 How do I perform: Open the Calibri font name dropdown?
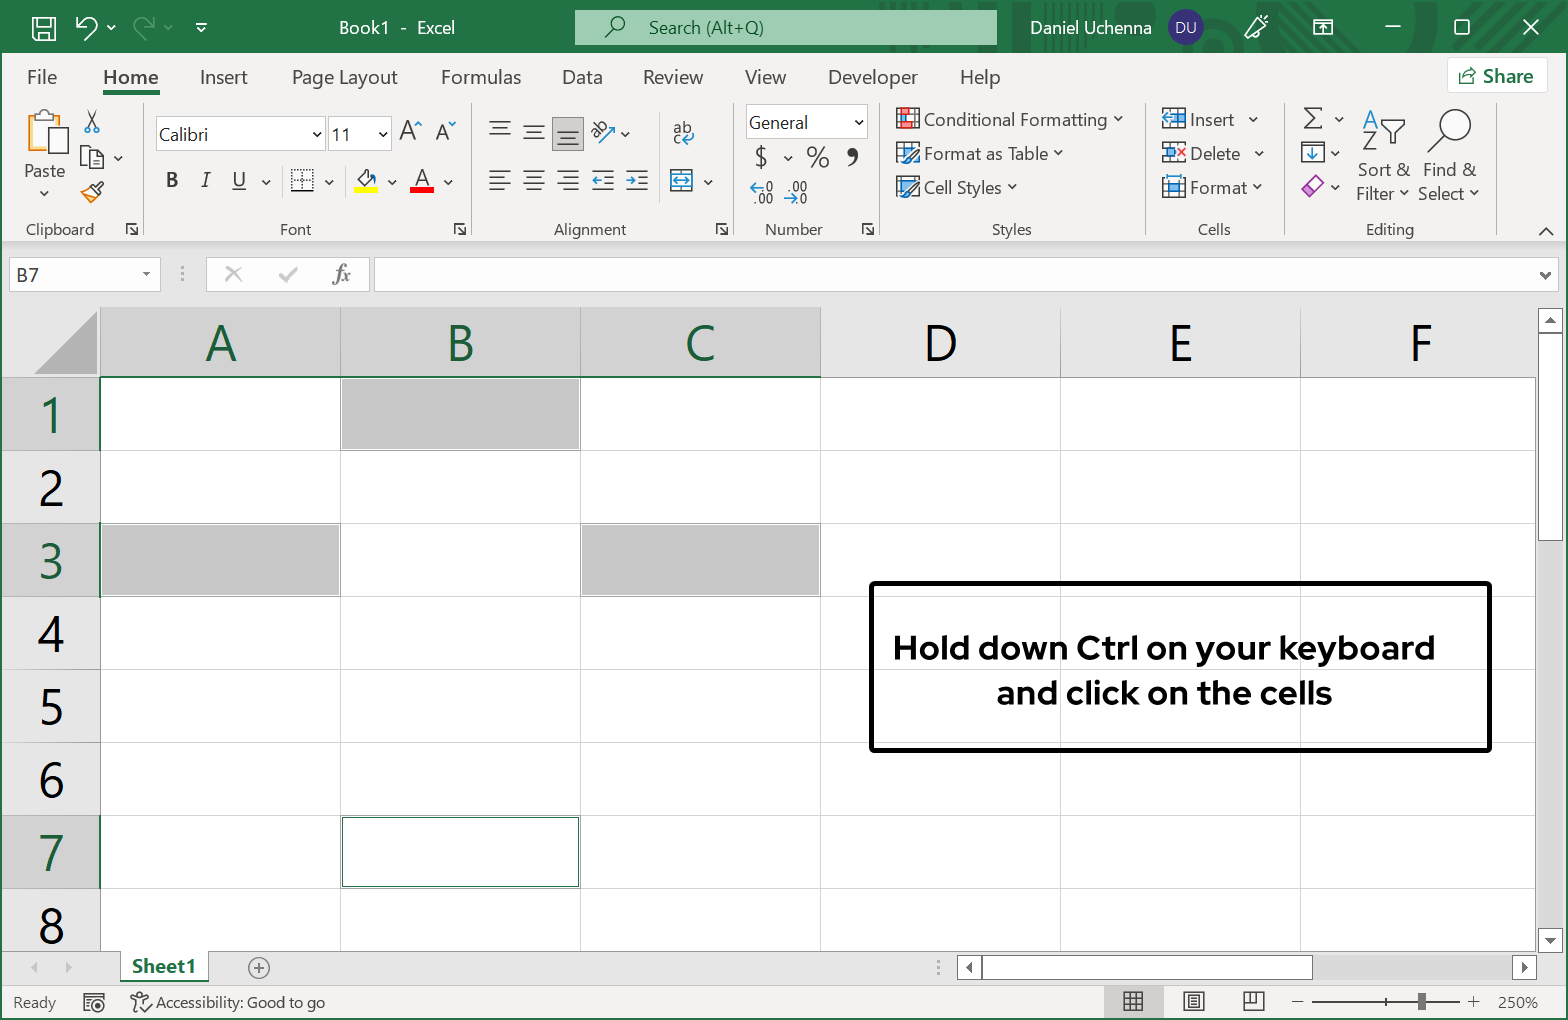(317, 134)
